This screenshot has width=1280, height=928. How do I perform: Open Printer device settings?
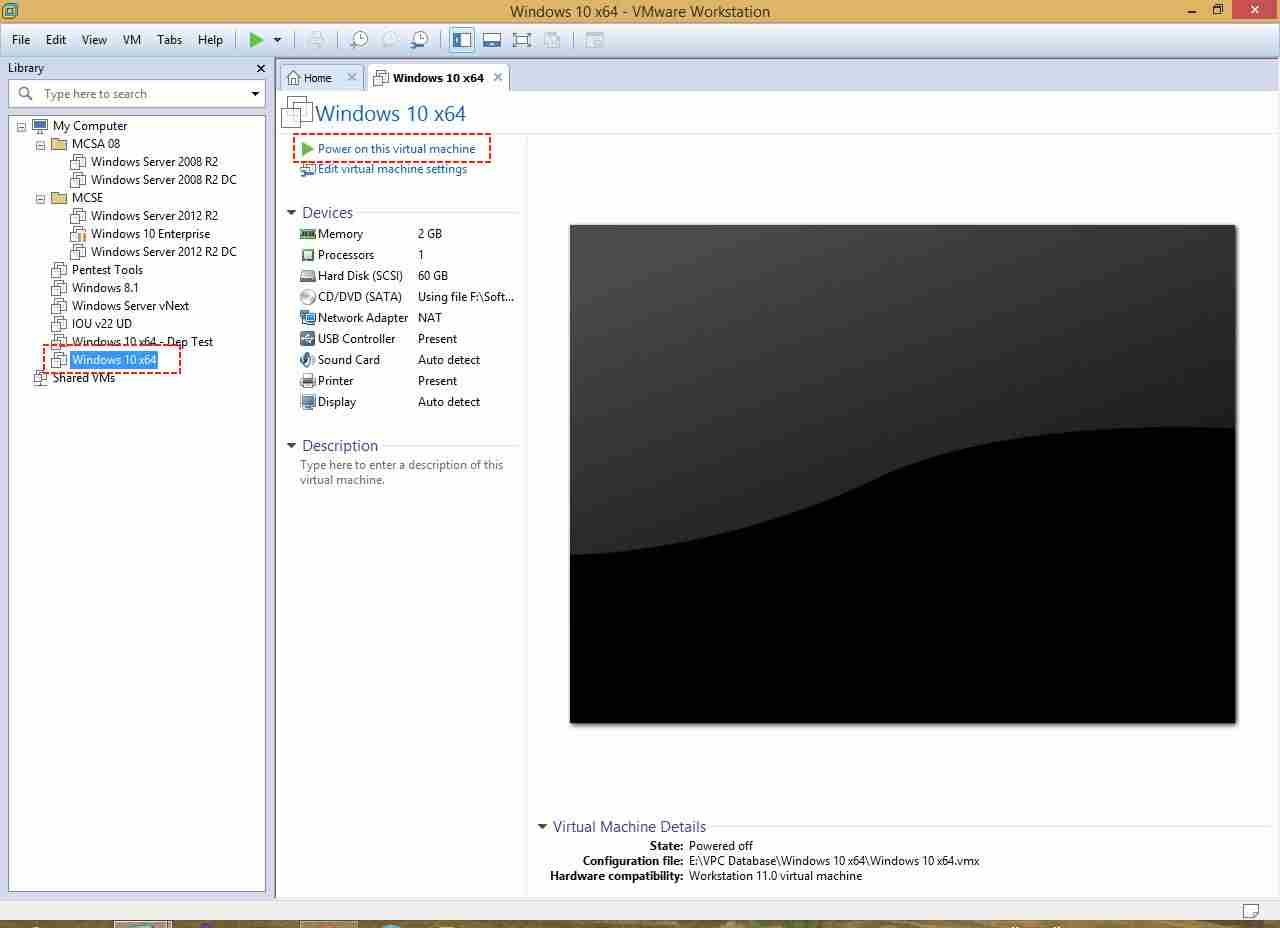click(x=336, y=381)
